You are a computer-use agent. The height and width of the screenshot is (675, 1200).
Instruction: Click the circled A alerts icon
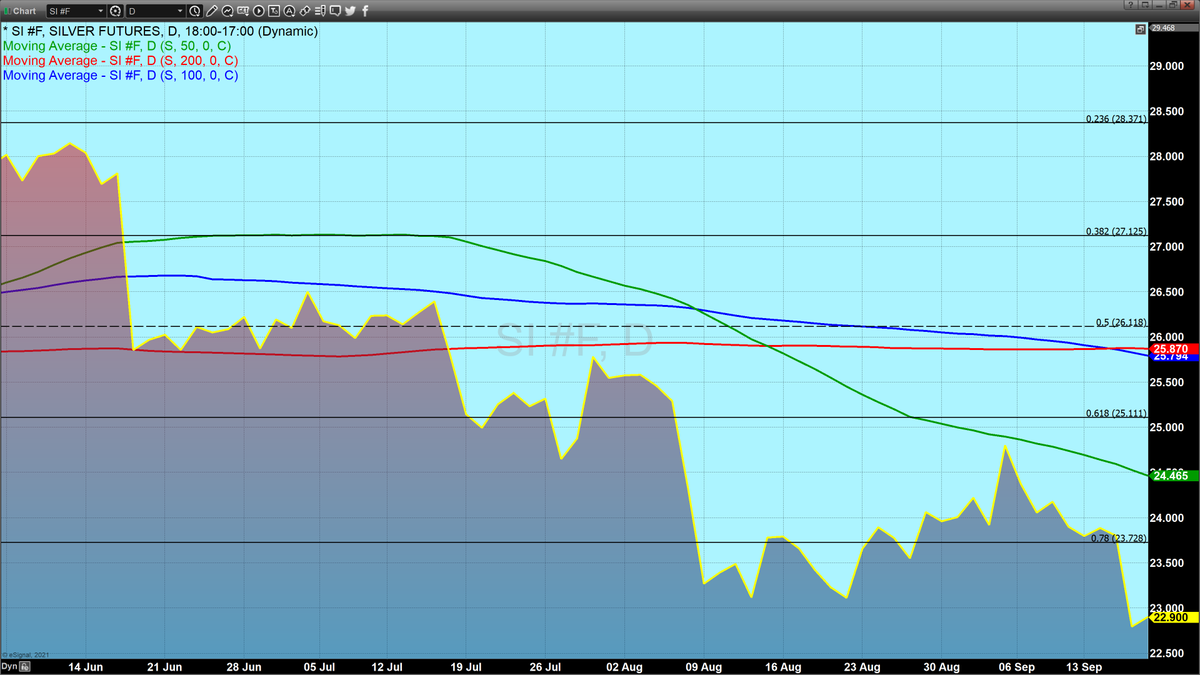coord(290,11)
